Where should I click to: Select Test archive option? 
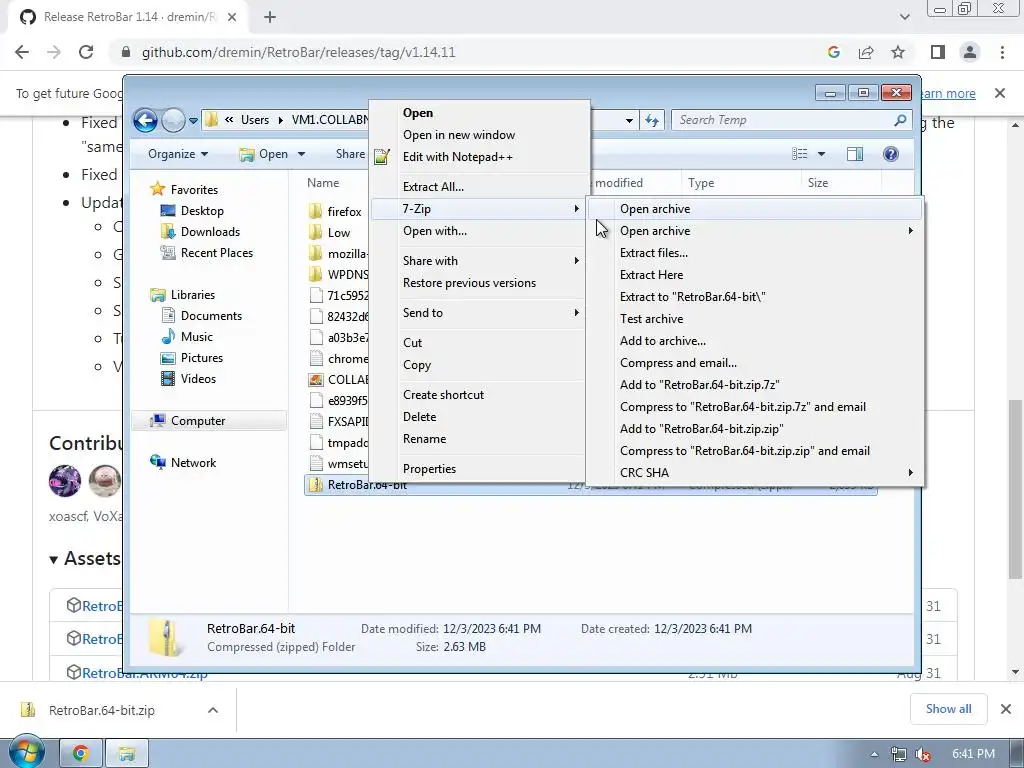coord(756,319)
